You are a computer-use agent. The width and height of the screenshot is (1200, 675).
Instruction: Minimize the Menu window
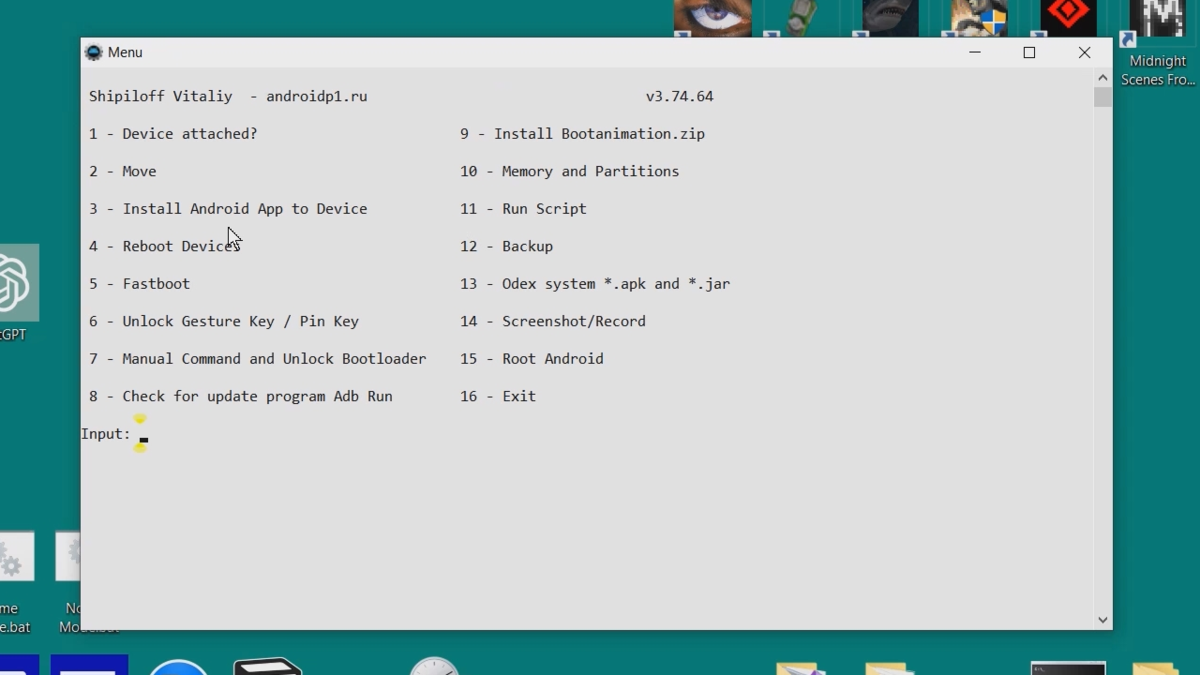point(975,52)
